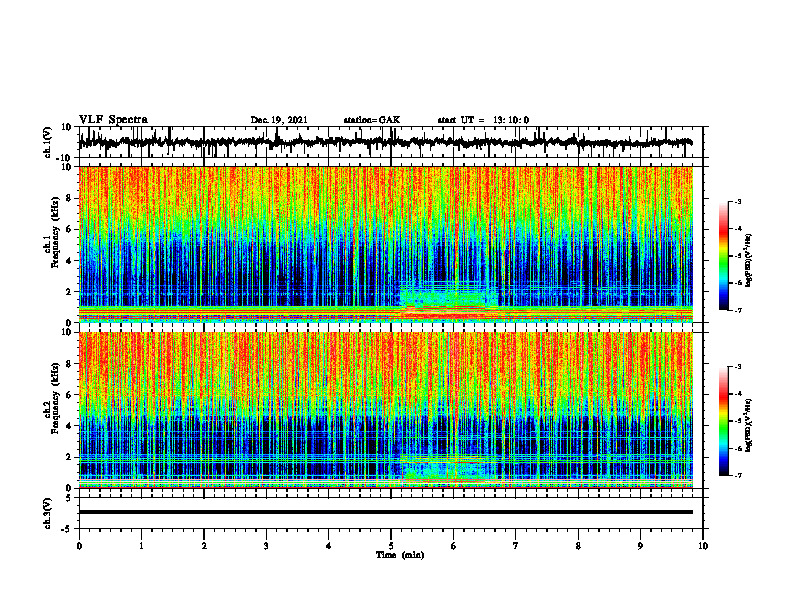This screenshot has width=792, height=612.
Task: Click the "station=GAK" label
Action: tap(372, 120)
